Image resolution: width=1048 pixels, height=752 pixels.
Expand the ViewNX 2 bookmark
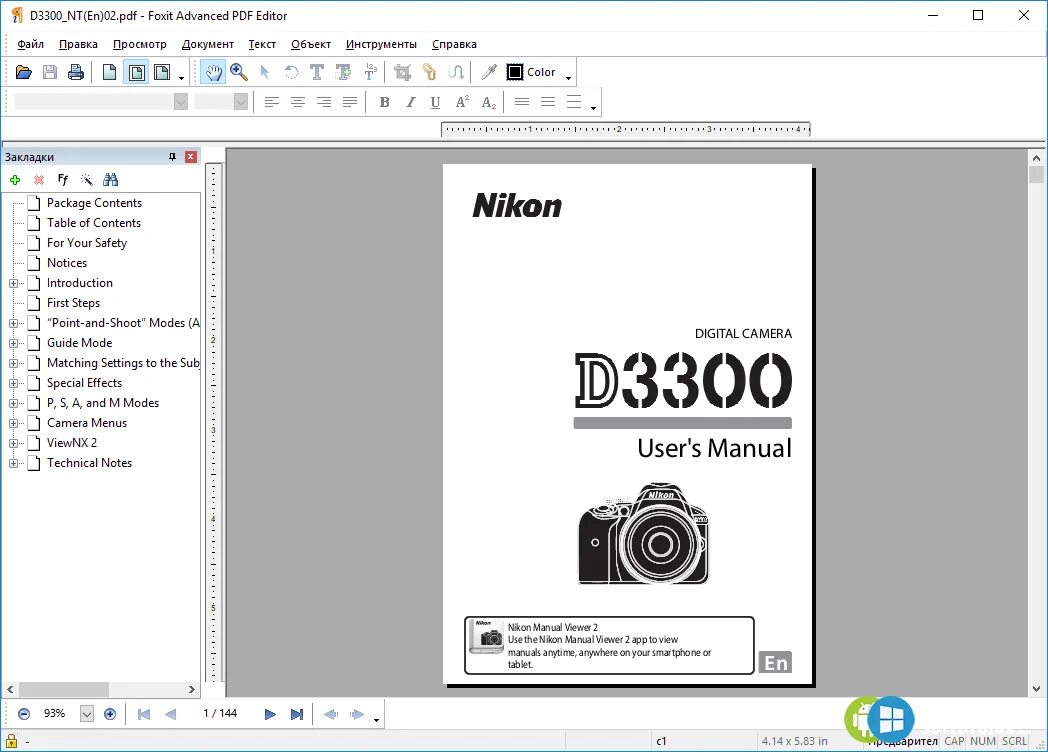click(x=13, y=443)
